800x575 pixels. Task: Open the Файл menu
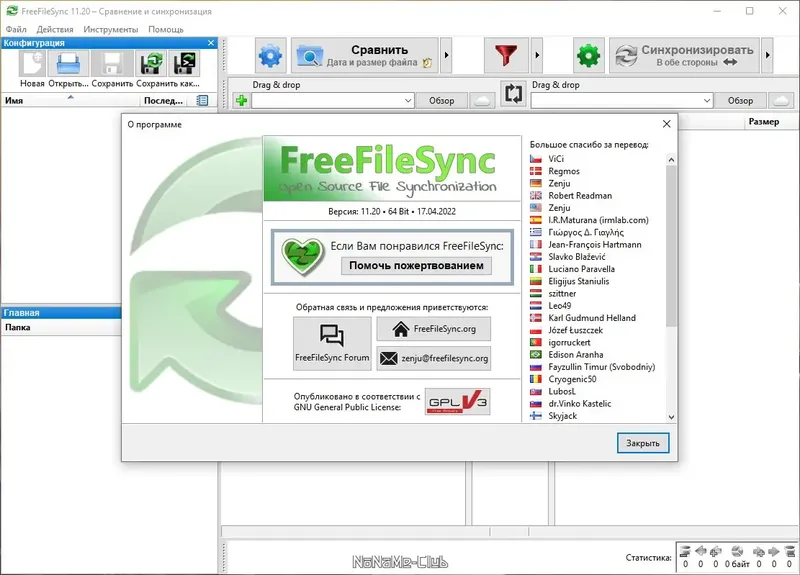pos(16,29)
